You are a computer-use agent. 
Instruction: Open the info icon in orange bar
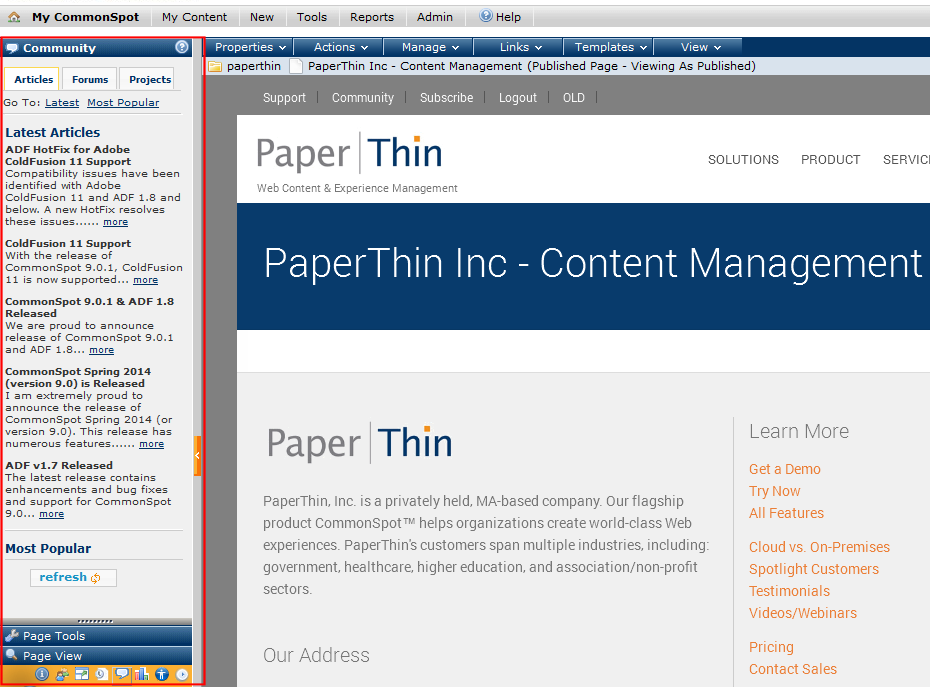coord(42,674)
